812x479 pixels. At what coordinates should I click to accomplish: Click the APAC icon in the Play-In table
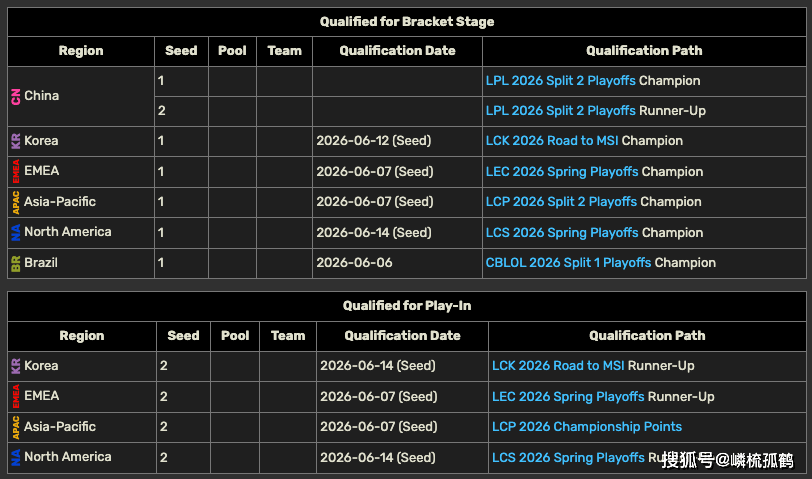(15, 427)
